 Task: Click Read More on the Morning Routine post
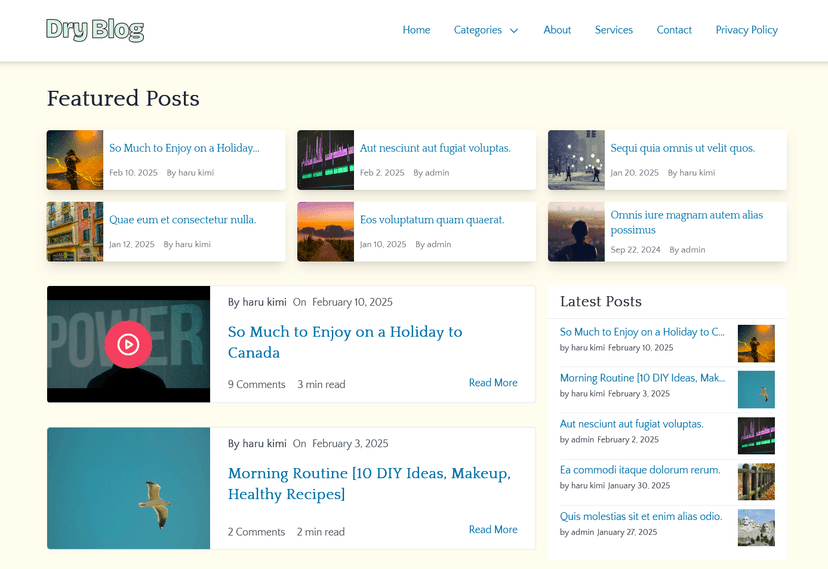493,529
